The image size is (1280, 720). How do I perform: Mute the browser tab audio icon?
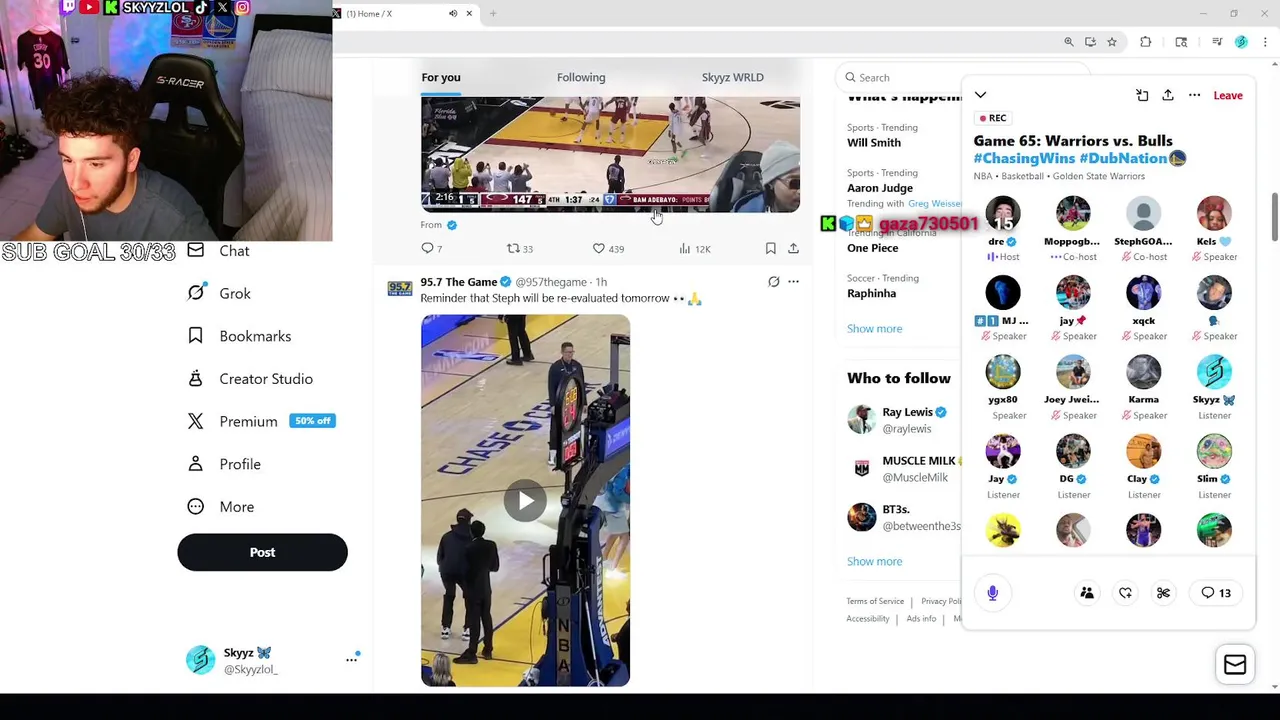tap(453, 13)
